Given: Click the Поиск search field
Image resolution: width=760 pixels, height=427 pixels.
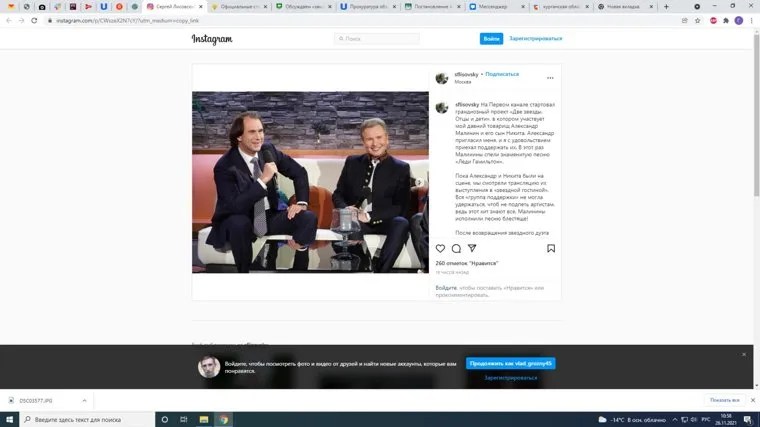Looking at the screenshot, I should [x=377, y=39].
